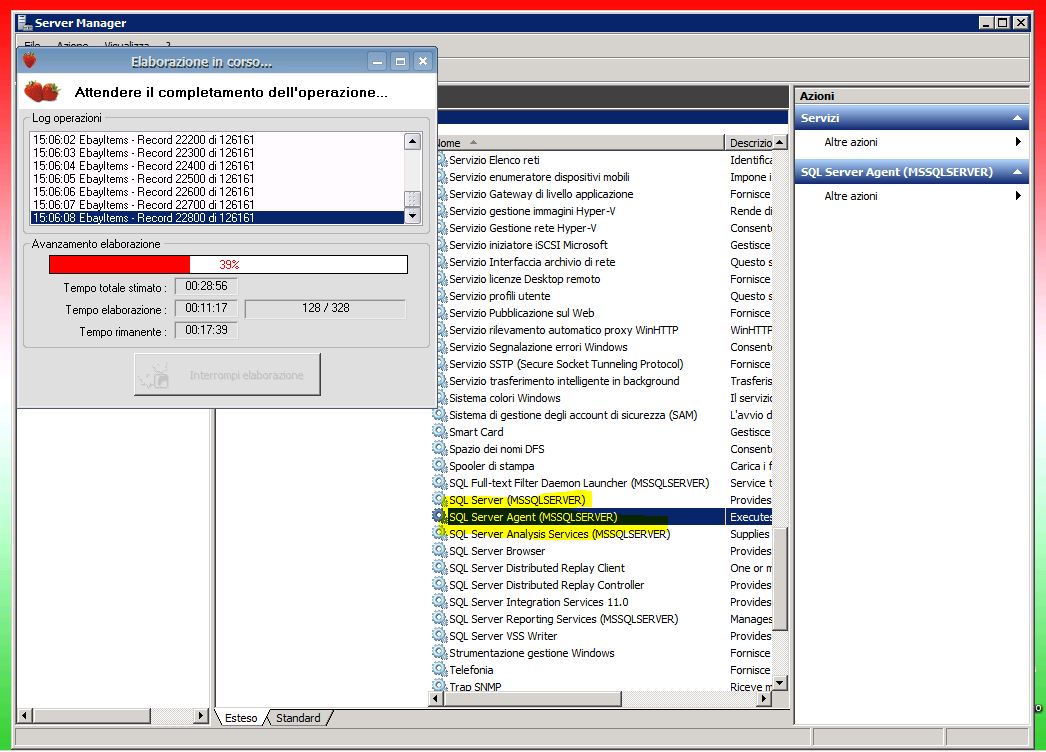Select the SQL Full-text Filter Daemon Launcher icon
Screen dimensions: 1046x752
click(x=439, y=482)
